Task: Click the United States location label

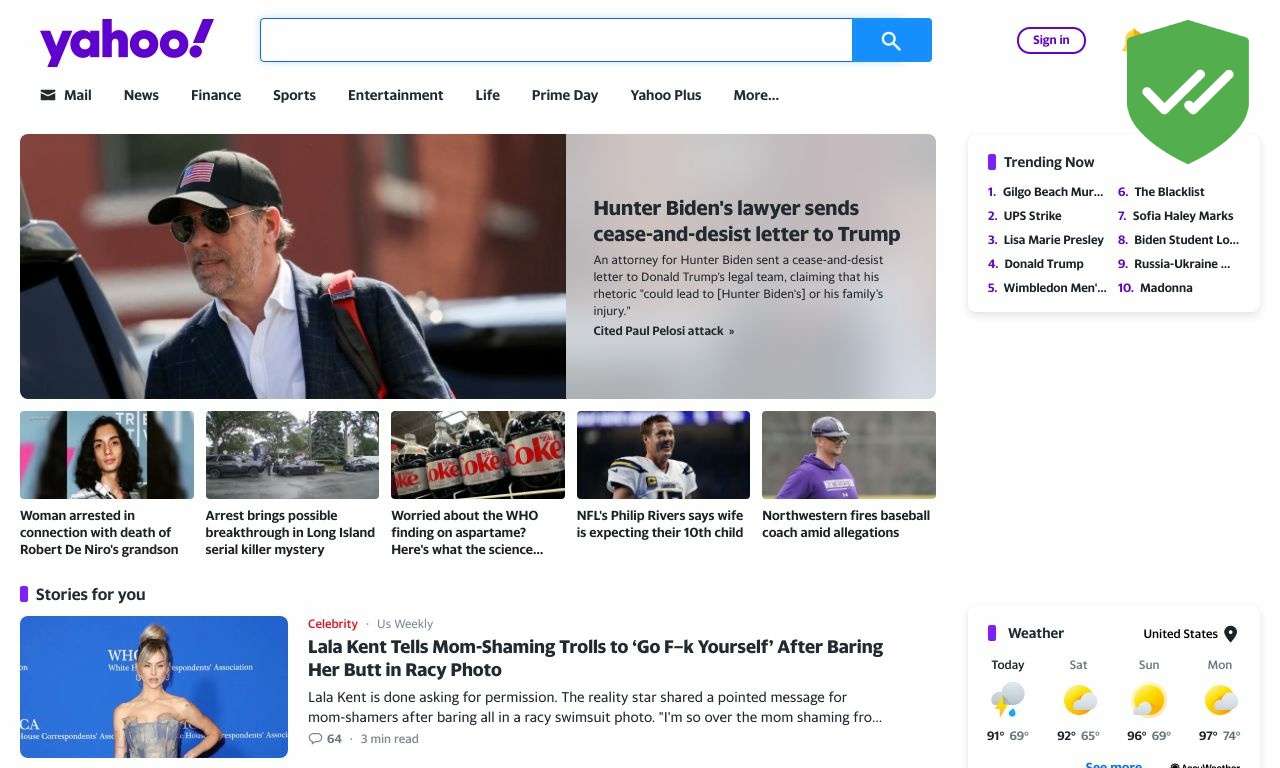Action: point(1180,634)
